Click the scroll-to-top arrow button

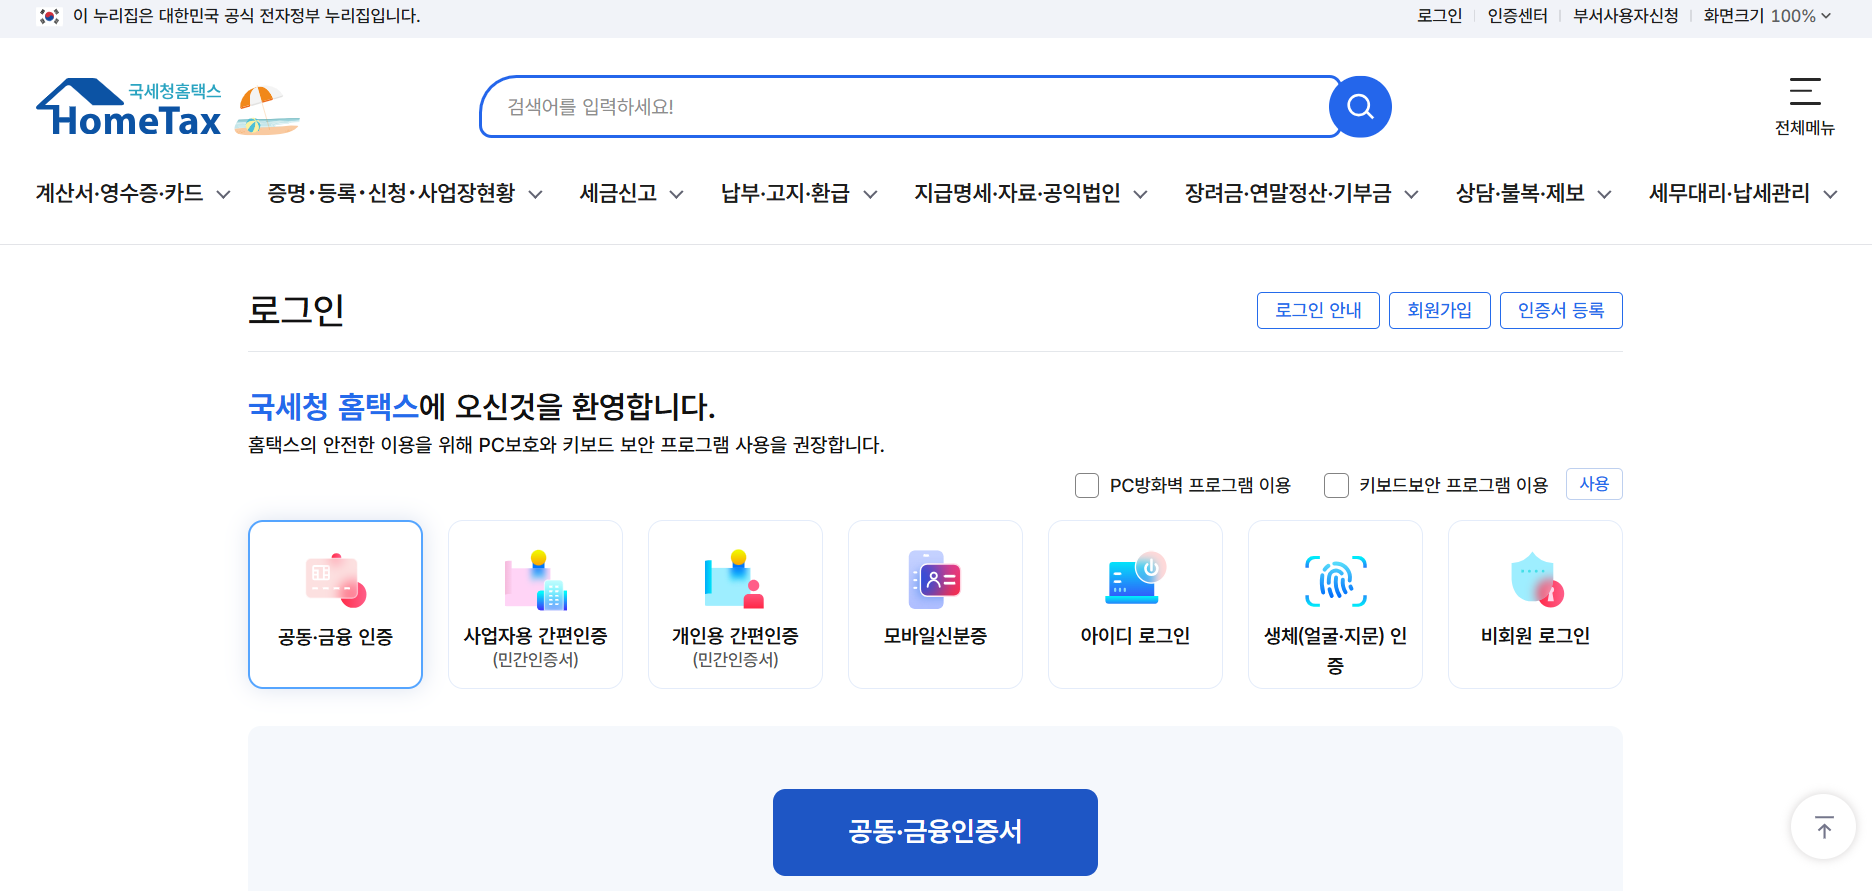click(1823, 827)
